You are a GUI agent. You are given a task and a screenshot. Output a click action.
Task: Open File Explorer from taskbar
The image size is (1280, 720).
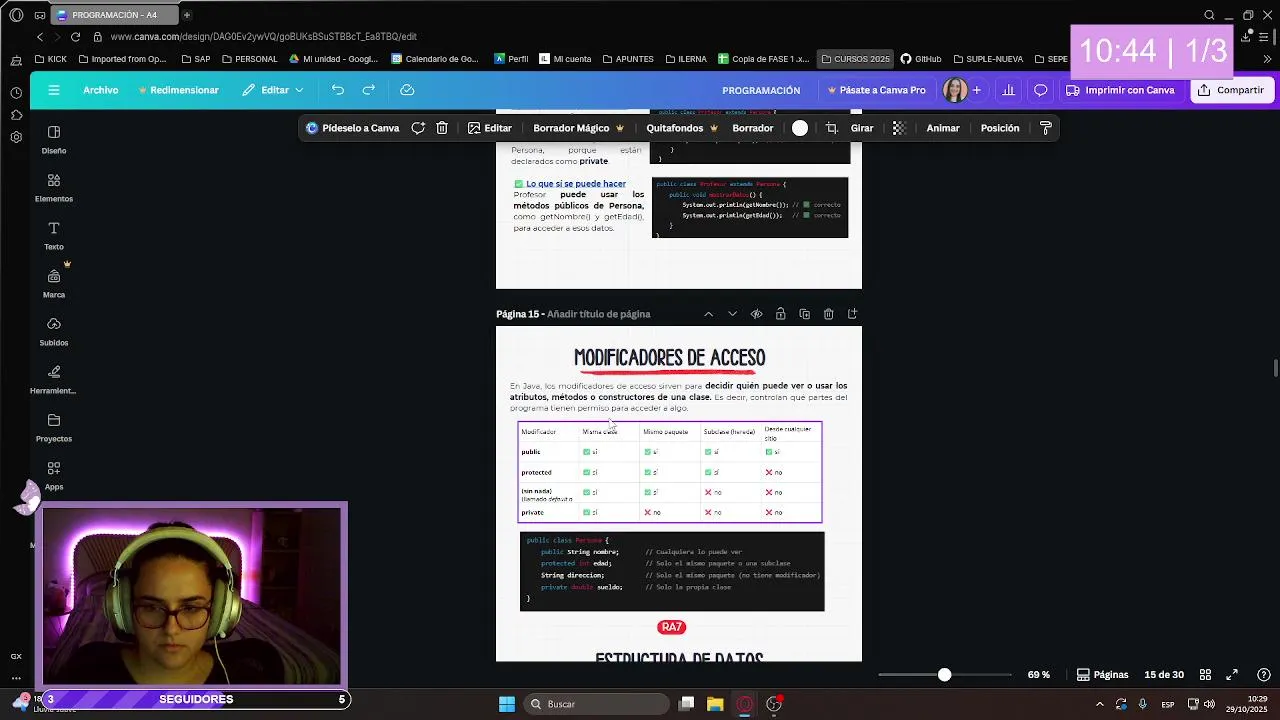715,704
